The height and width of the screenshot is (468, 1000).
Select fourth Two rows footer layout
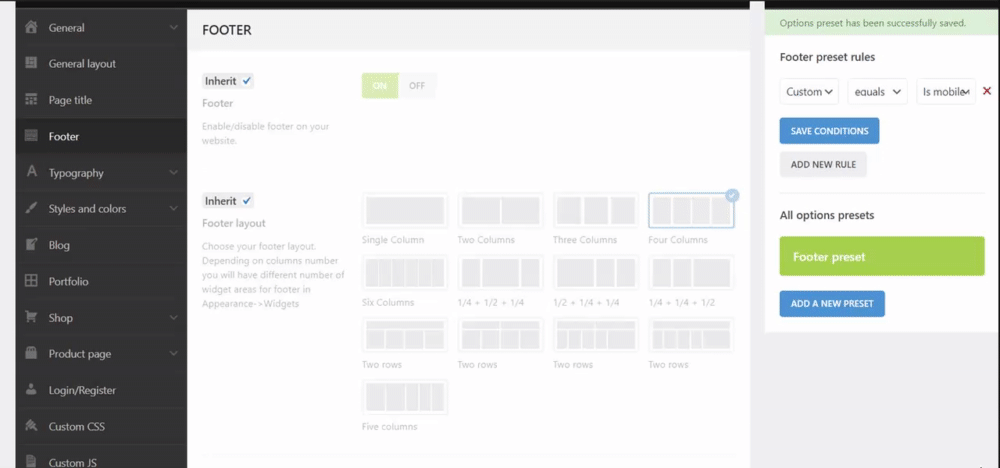691,335
